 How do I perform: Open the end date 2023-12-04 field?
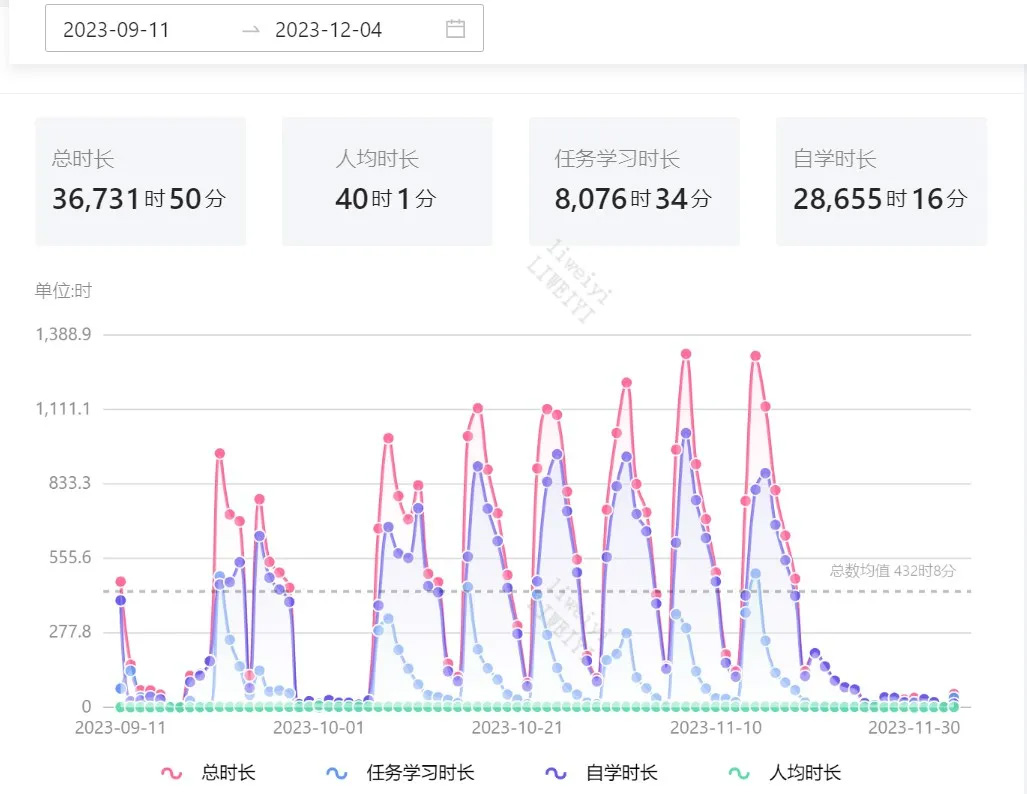(x=329, y=30)
